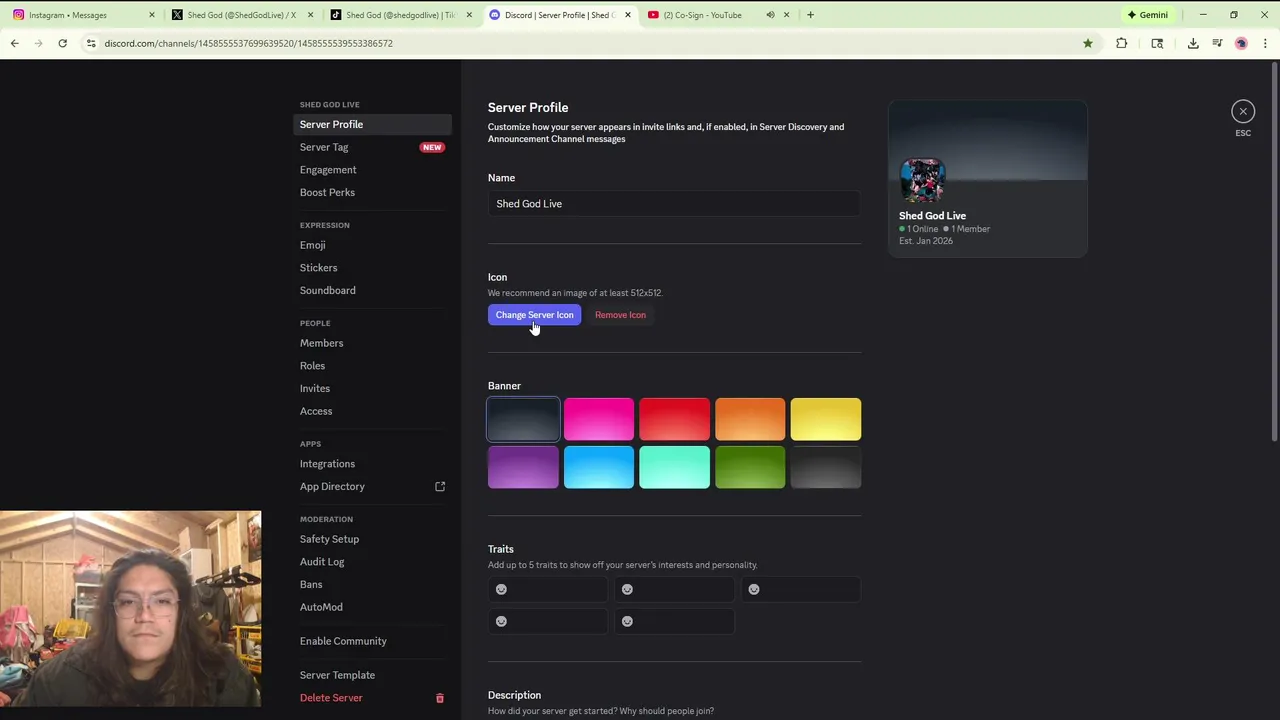This screenshot has height=720, width=1280.
Task: Reload the Discord page
Action: point(62,43)
